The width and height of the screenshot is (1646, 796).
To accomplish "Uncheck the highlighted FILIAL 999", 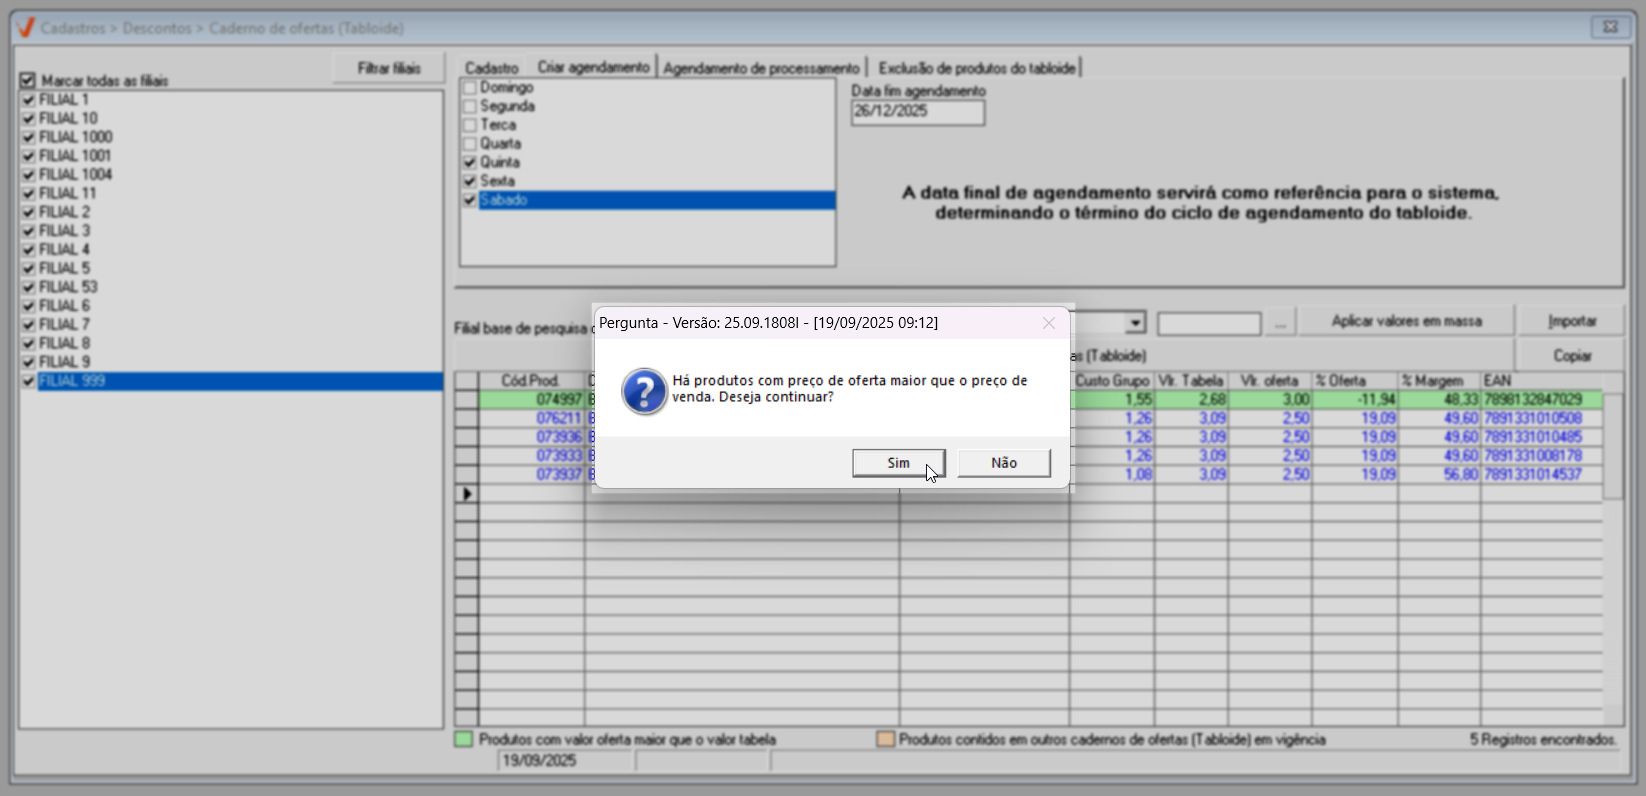I will coord(28,381).
